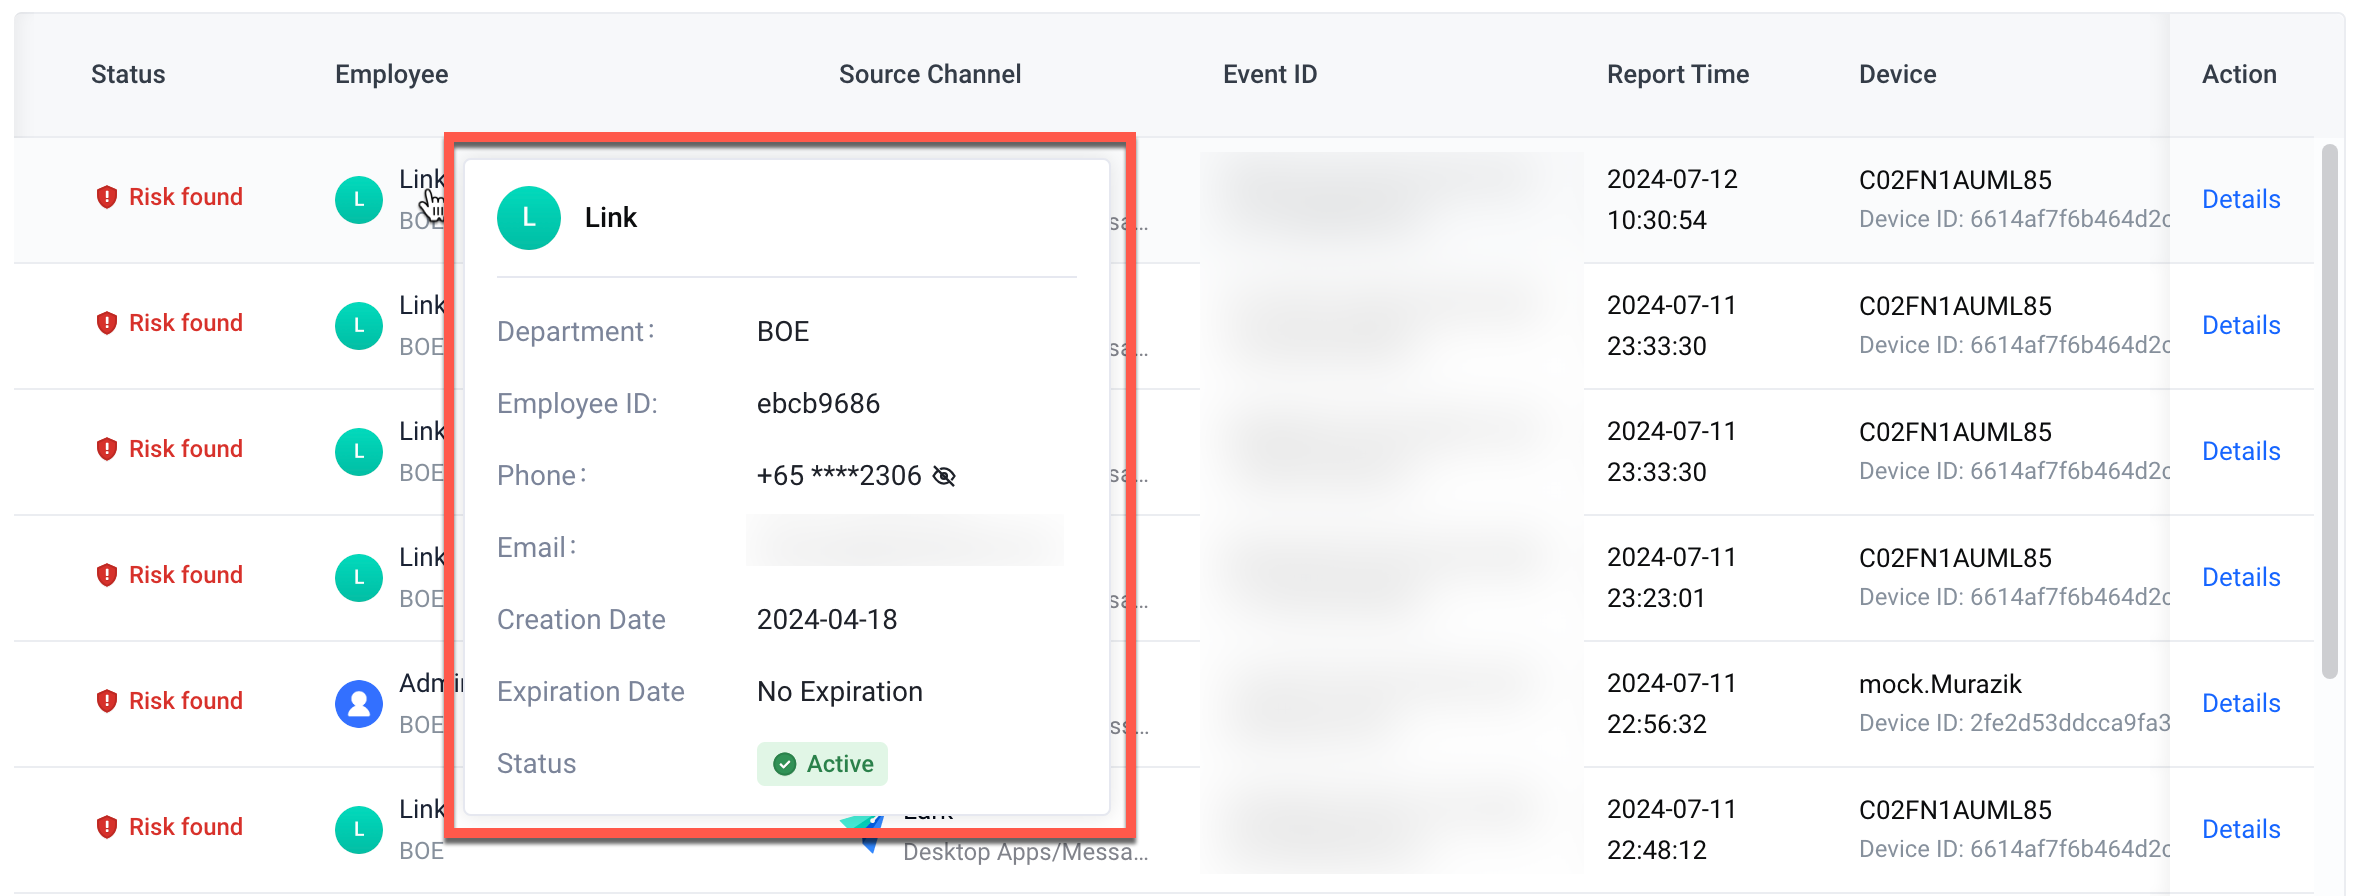2368x896 pixels.
Task: Click the 2024-07-11 22:56:32 report time
Action: (x=1672, y=704)
